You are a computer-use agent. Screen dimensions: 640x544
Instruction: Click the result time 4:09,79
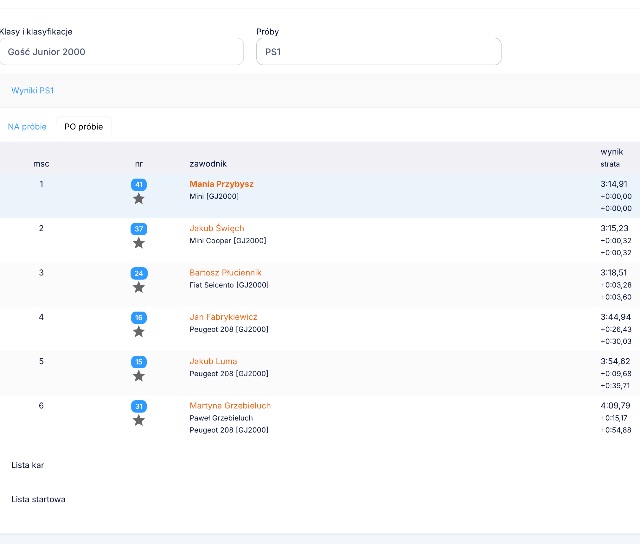point(615,406)
